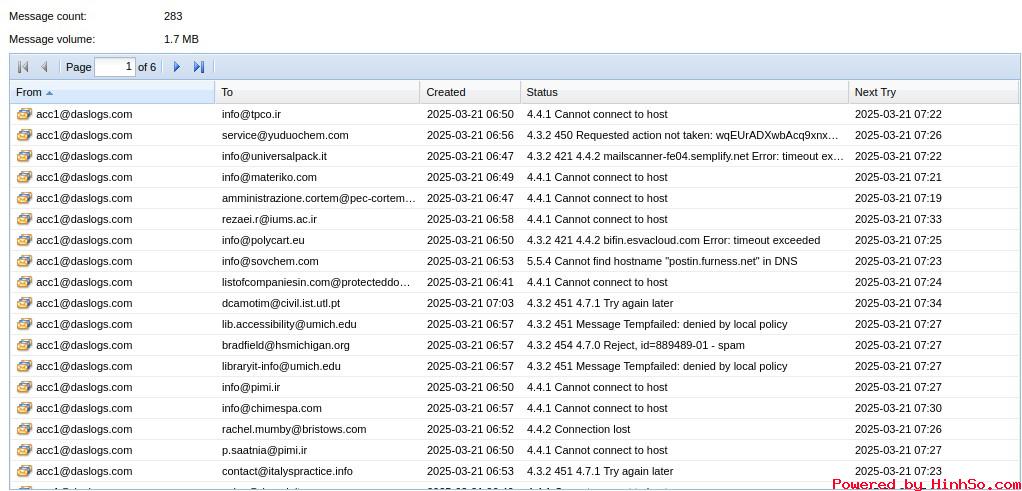This screenshot has height=491, width=1022.
Task: Sort by the To column header
Action: [317, 92]
